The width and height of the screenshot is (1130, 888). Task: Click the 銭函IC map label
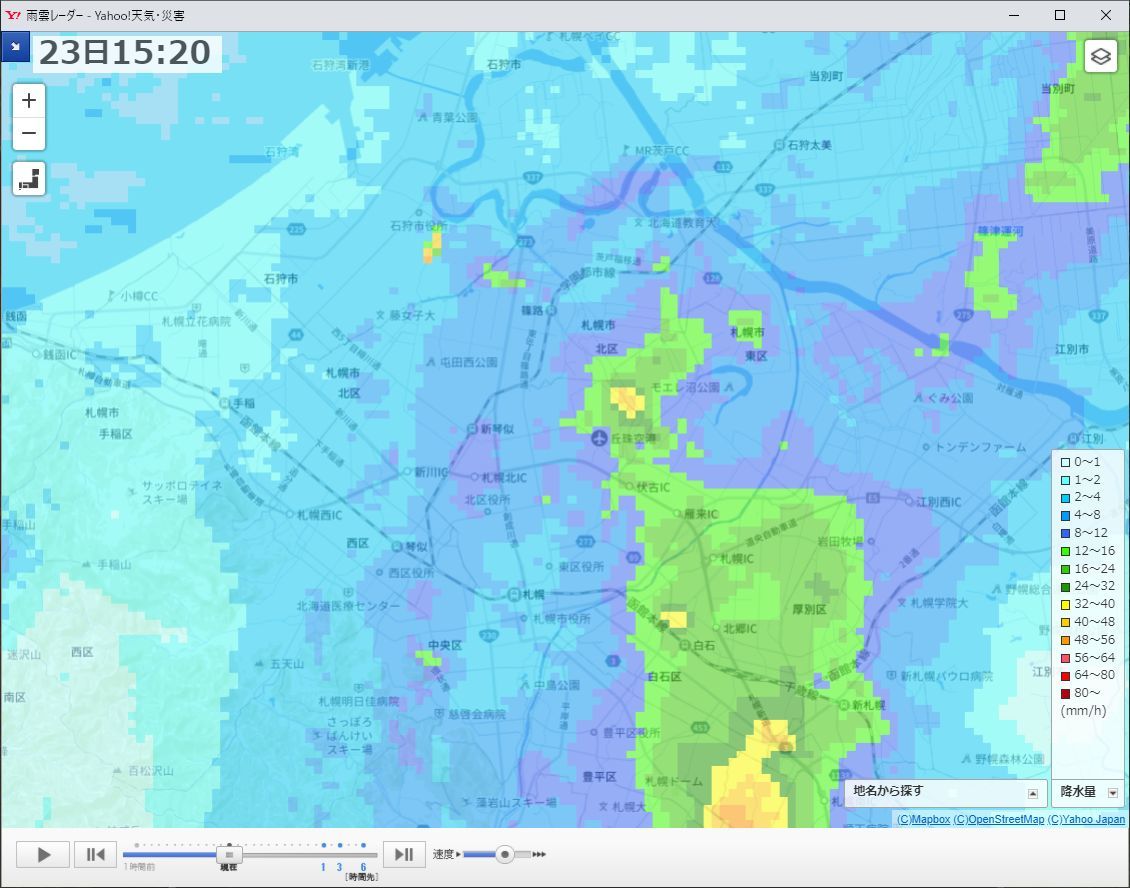tap(60, 355)
